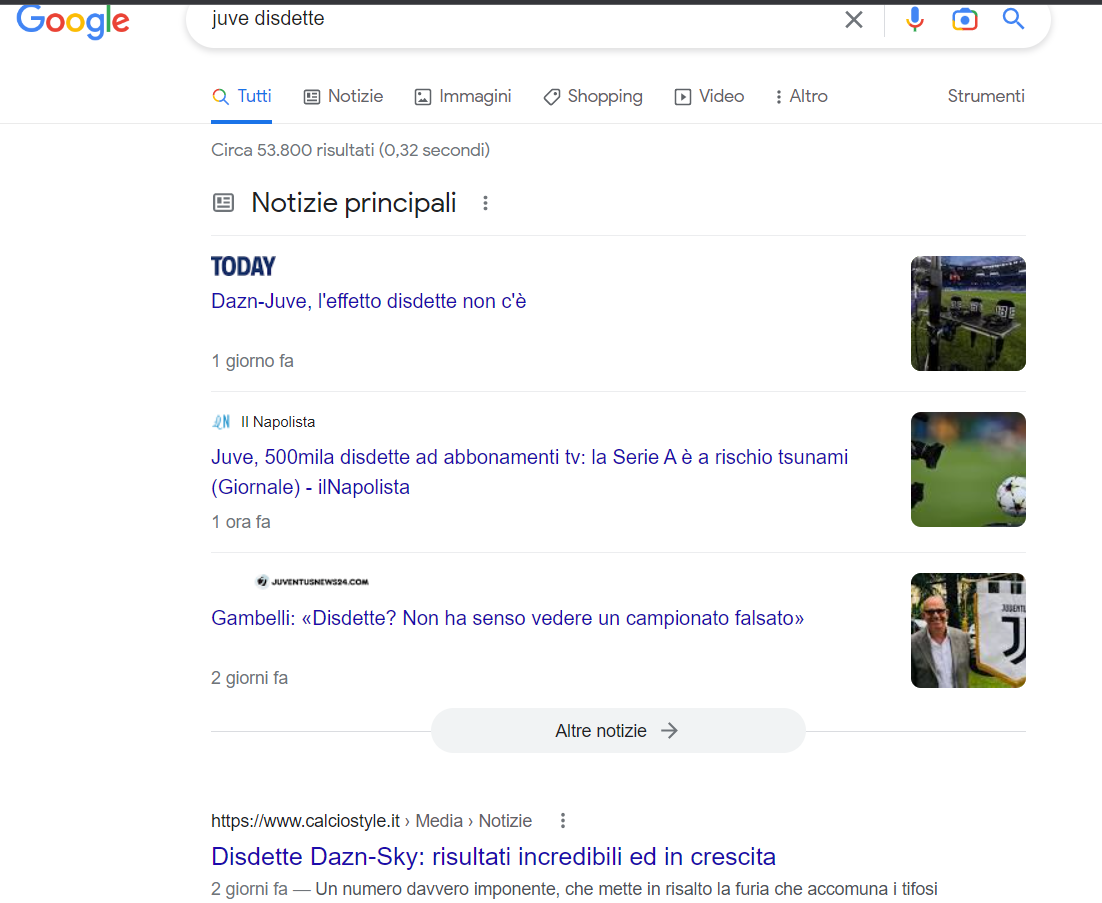Image resolution: width=1102 pixels, height=903 pixels.
Task: Click the Il Napolista source icon
Action: coord(221,422)
